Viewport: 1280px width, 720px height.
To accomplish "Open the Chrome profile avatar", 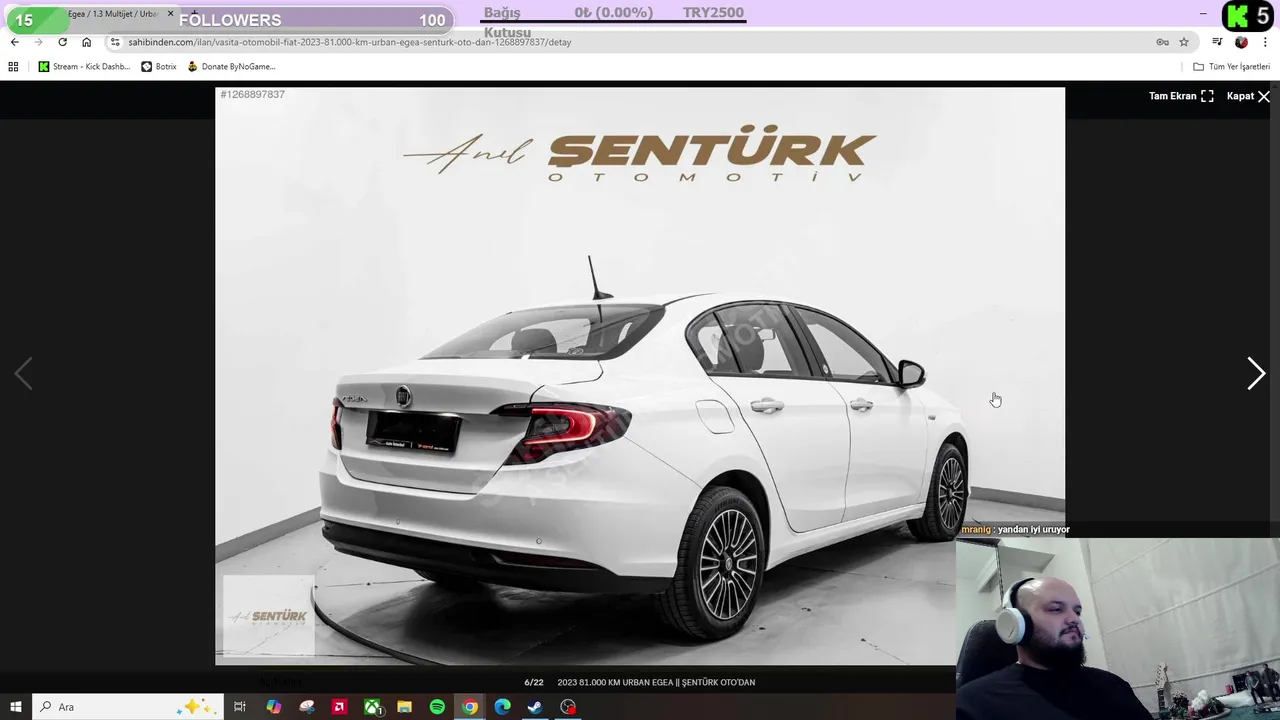I will coord(1241,42).
